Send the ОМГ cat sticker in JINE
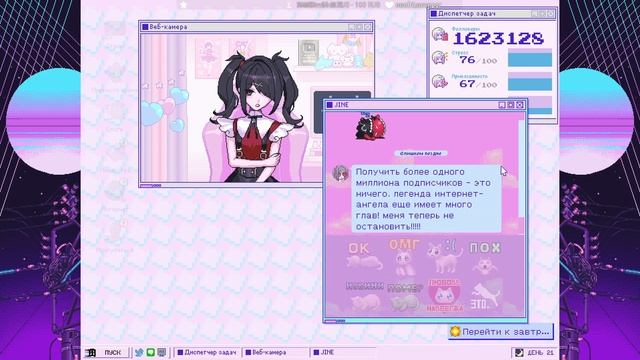Viewport: 640px width, 360px height. click(404, 256)
